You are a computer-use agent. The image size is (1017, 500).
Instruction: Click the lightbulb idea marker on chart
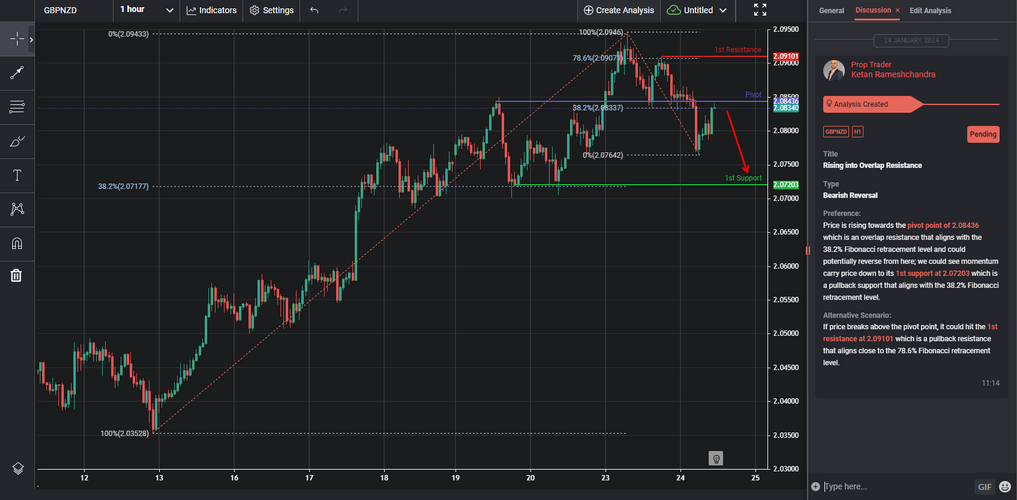pos(715,458)
